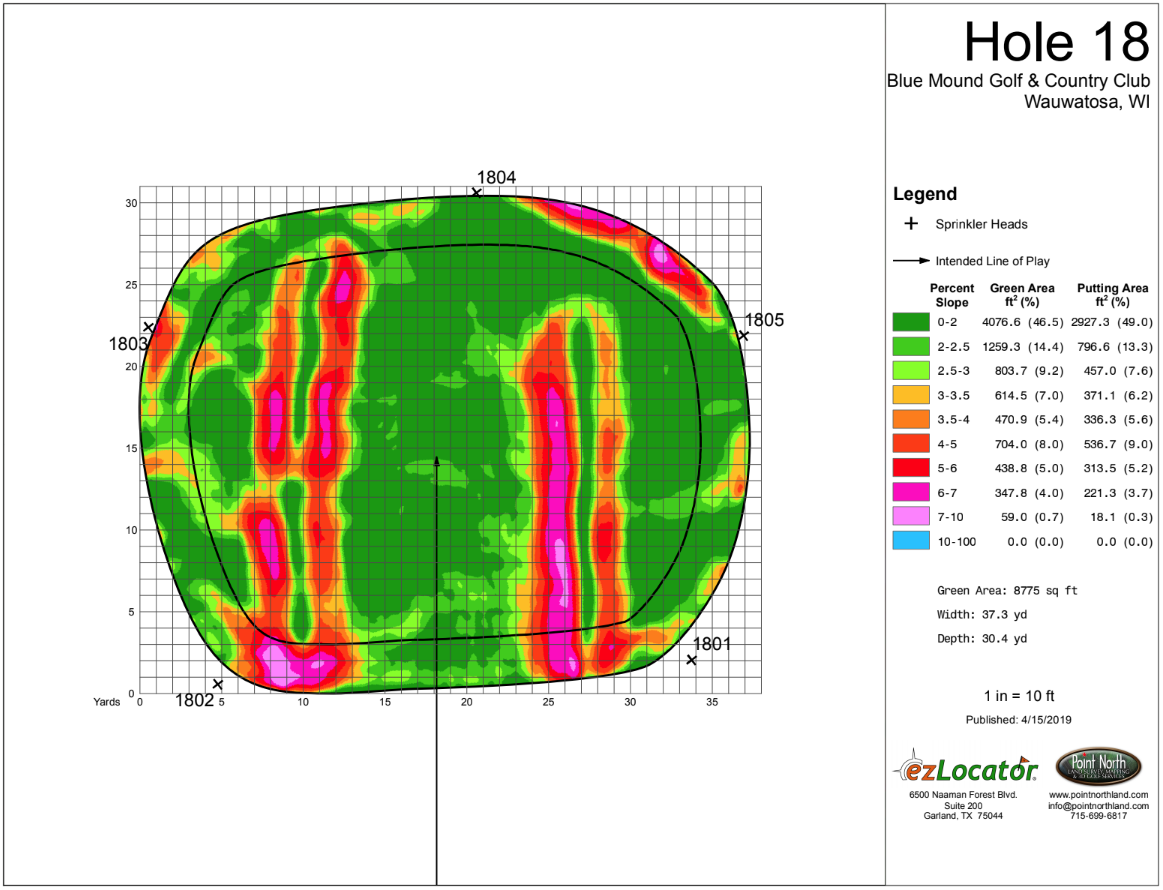Click the Sprinkler Heads plus symbol in legend
Screen dimensions: 1163x890
pos(911,223)
